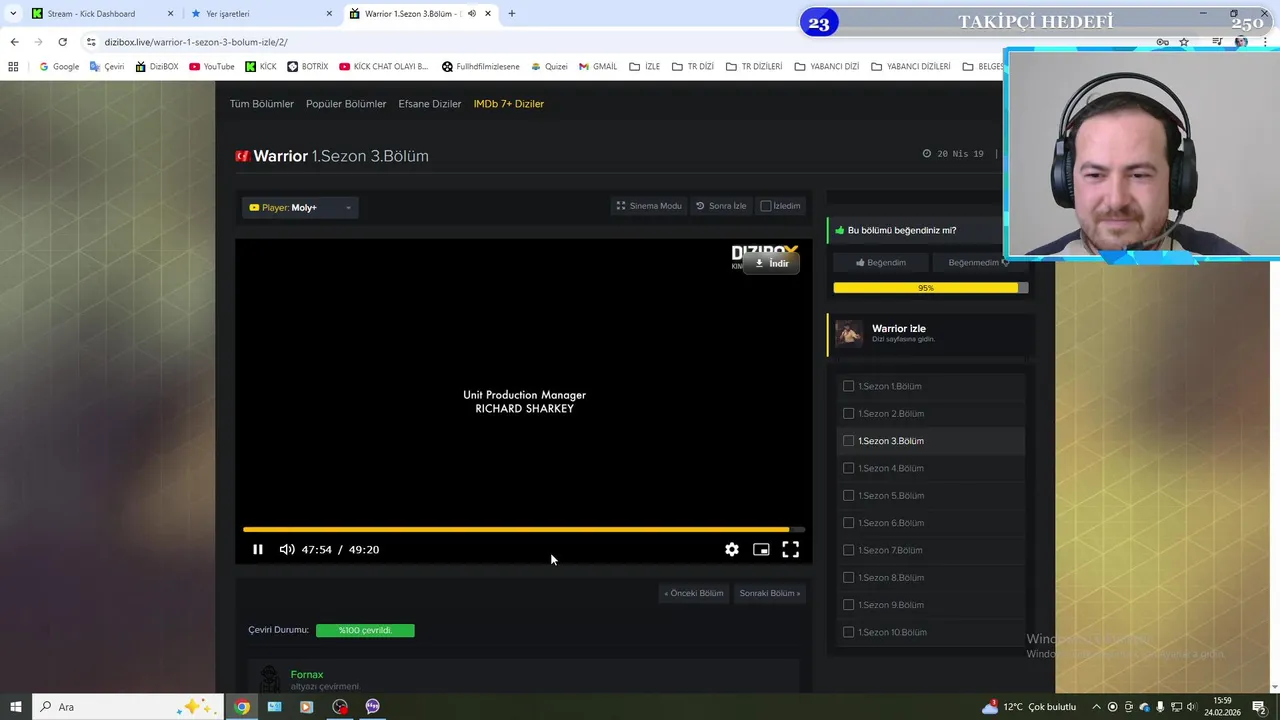Go to Önceki Bölüm
This screenshot has height=720, width=1280.
tap(694, 593)
